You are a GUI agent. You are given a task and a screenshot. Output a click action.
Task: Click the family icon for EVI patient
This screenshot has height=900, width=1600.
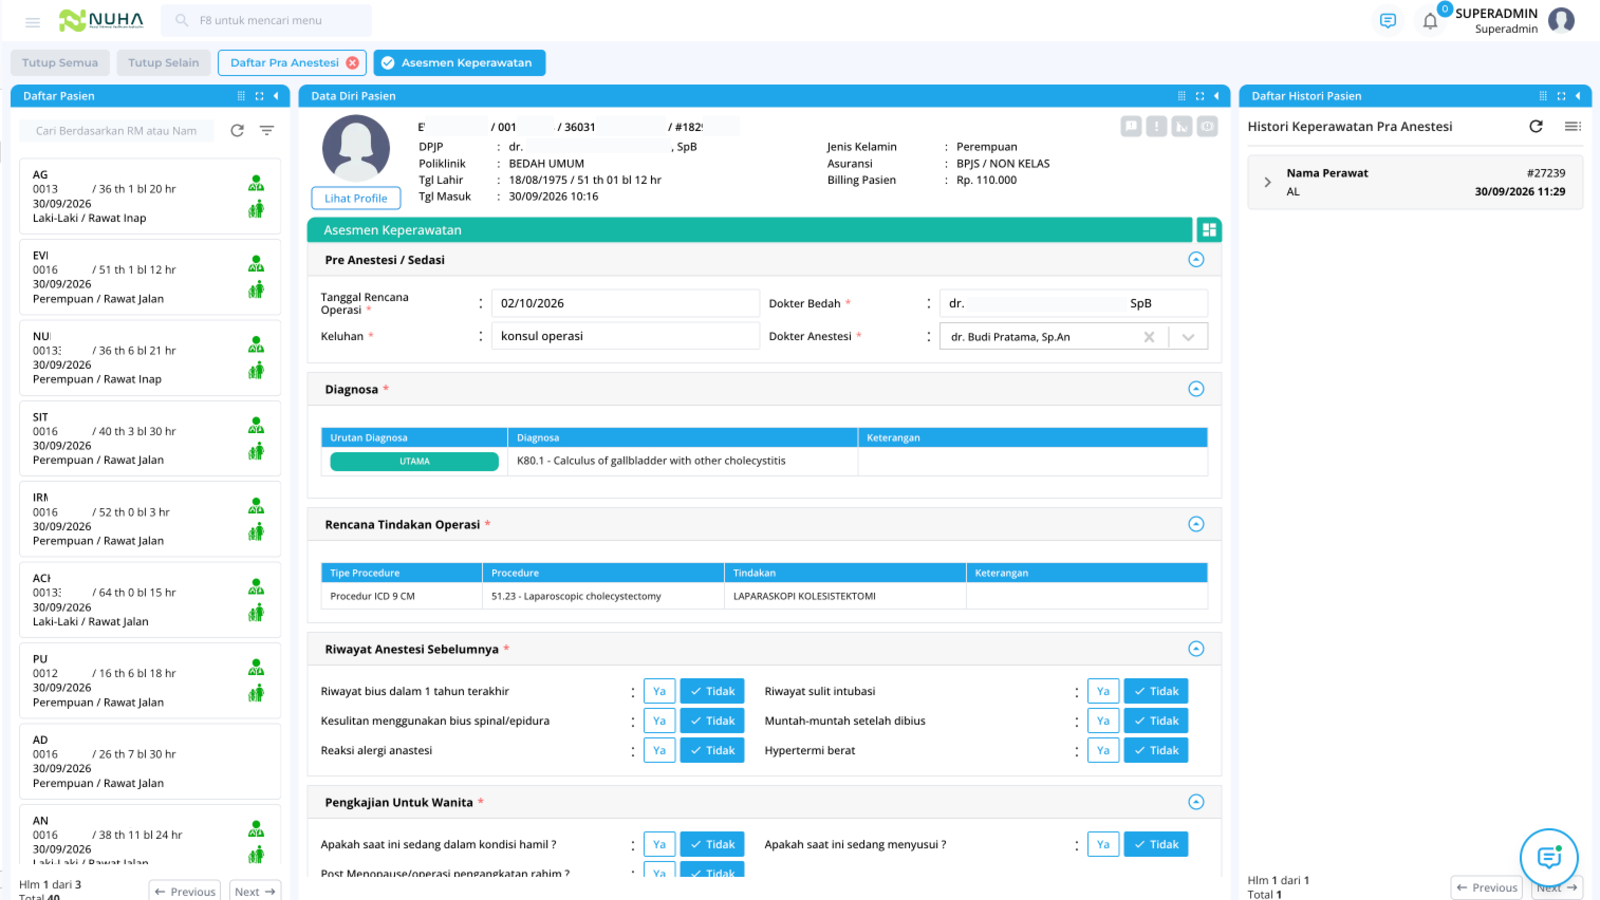pyautogui.click(x=256, y=290)
